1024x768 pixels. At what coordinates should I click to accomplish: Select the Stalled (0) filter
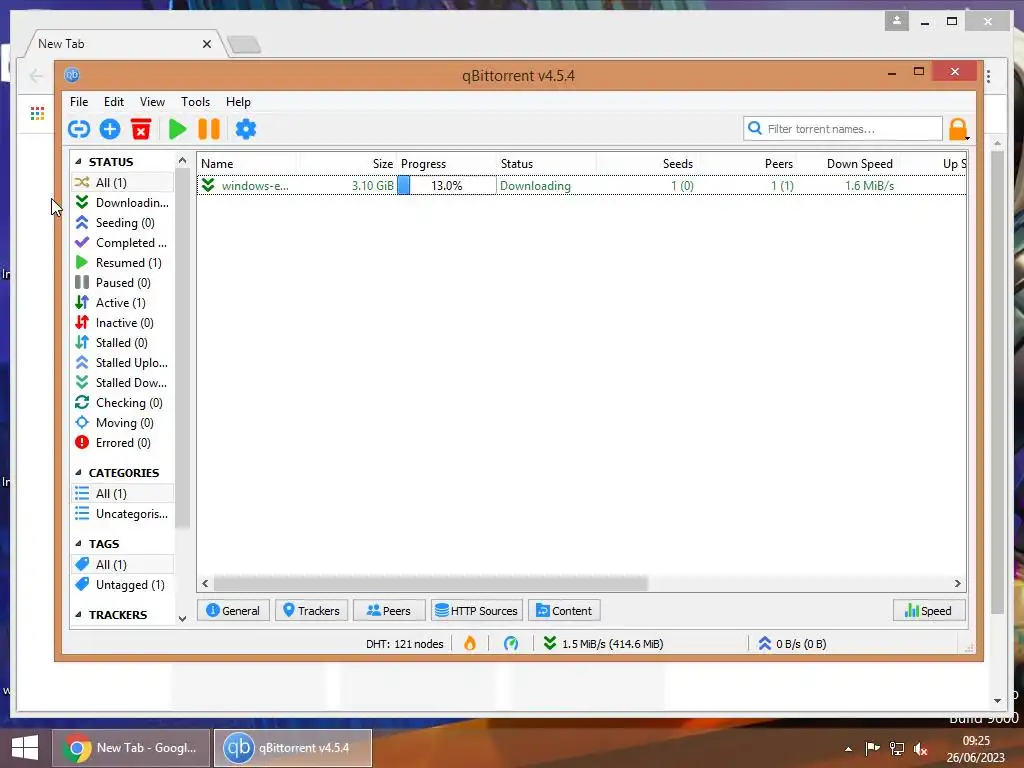pyautogui.click(x=122, y=343)
